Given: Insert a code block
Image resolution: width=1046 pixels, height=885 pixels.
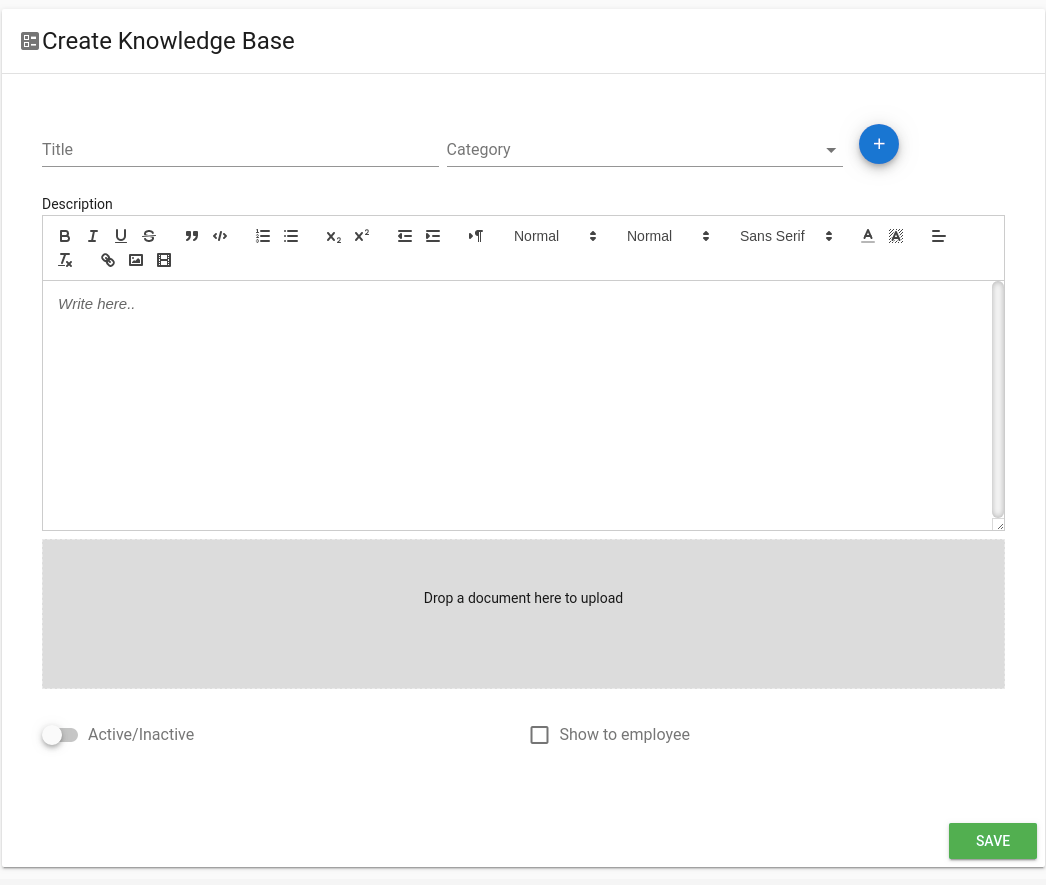Looking at the screenshot, I should pos(220,236).
